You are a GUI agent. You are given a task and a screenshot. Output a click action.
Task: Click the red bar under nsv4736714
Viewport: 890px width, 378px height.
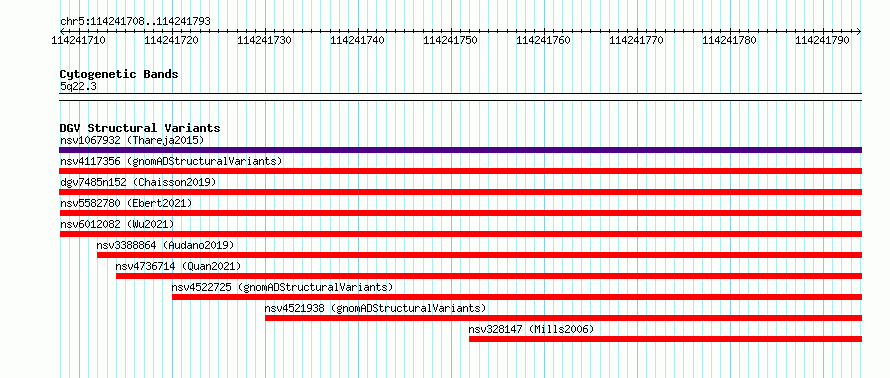(x=489, y=276)
